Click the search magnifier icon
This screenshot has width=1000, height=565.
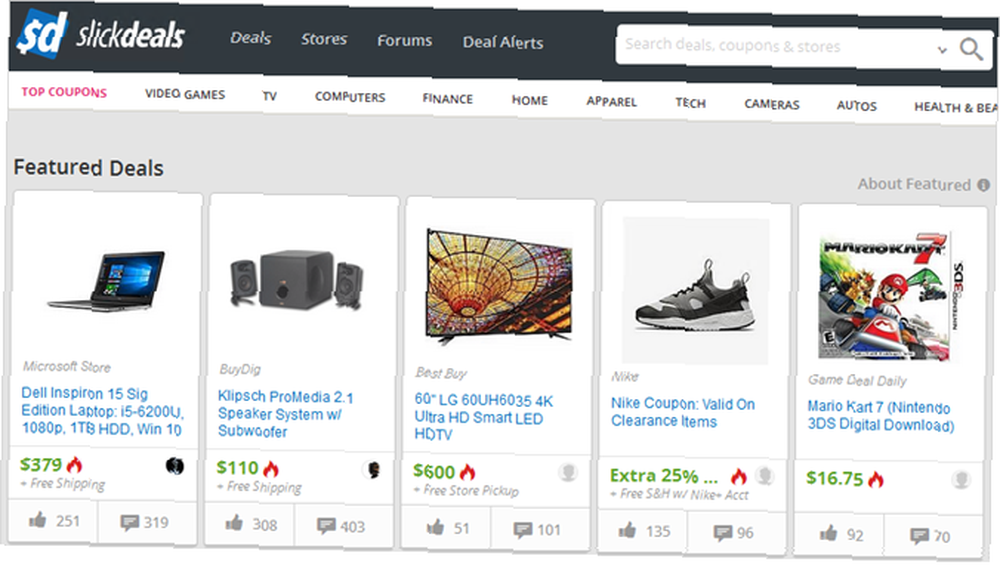click(971, 49)
